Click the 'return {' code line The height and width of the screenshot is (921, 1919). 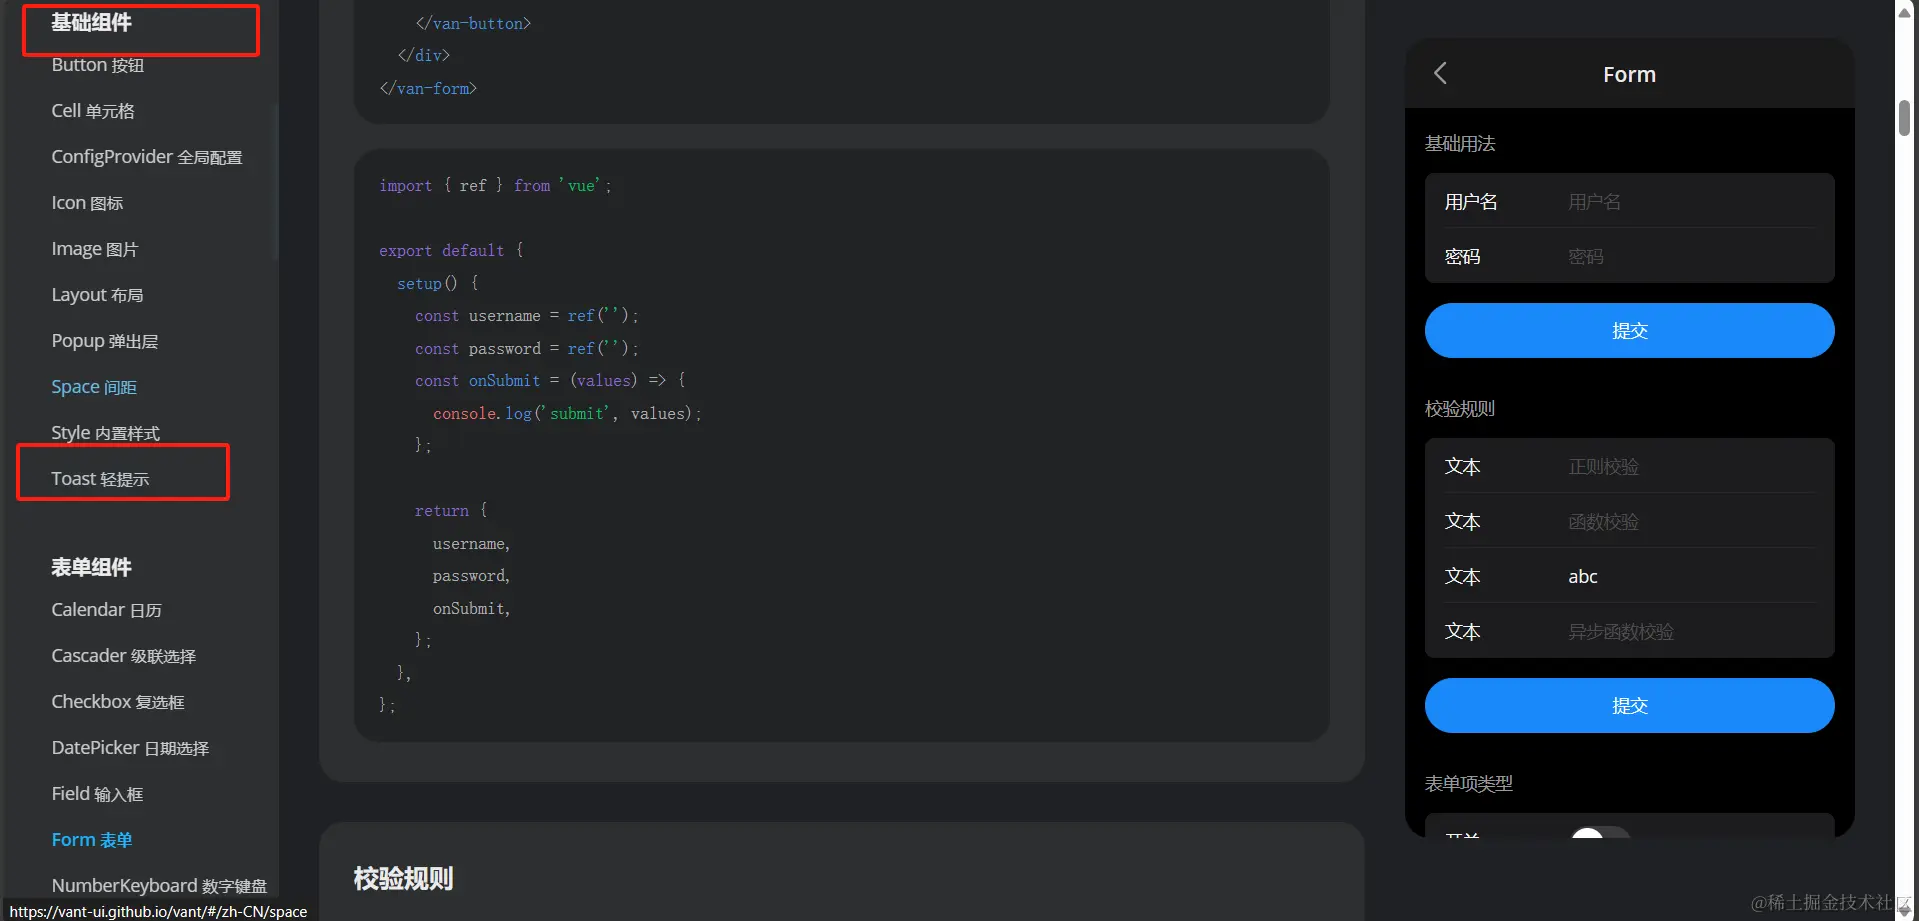click(451, 511)
